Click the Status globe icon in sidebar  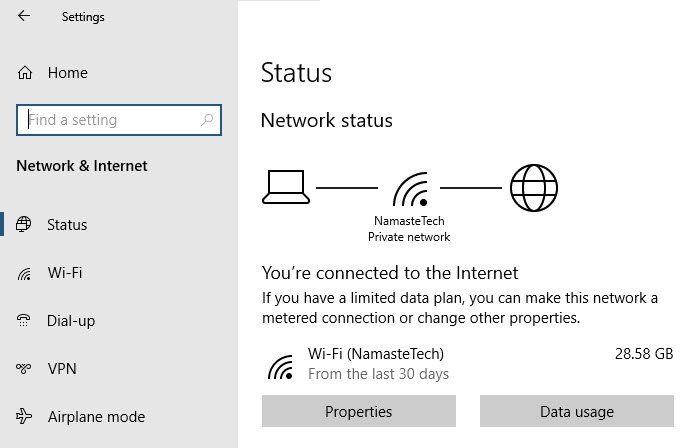[24, 224]
